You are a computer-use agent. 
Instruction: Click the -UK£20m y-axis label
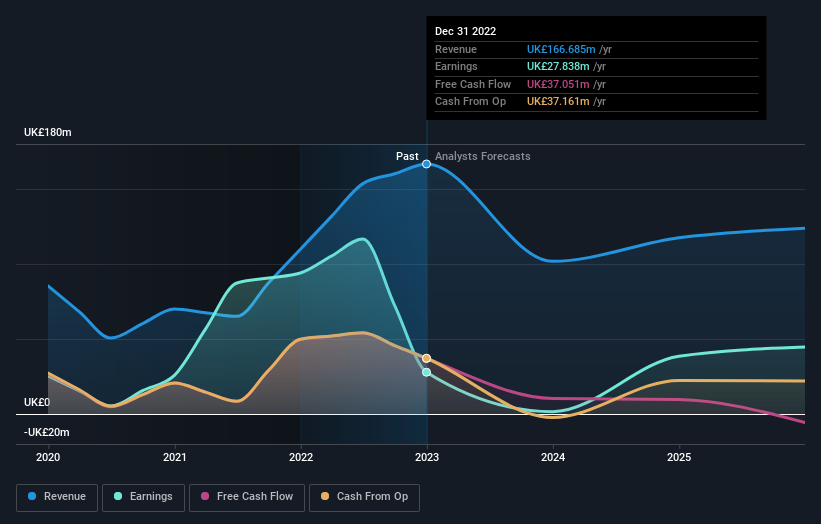[x=47, y=432]
